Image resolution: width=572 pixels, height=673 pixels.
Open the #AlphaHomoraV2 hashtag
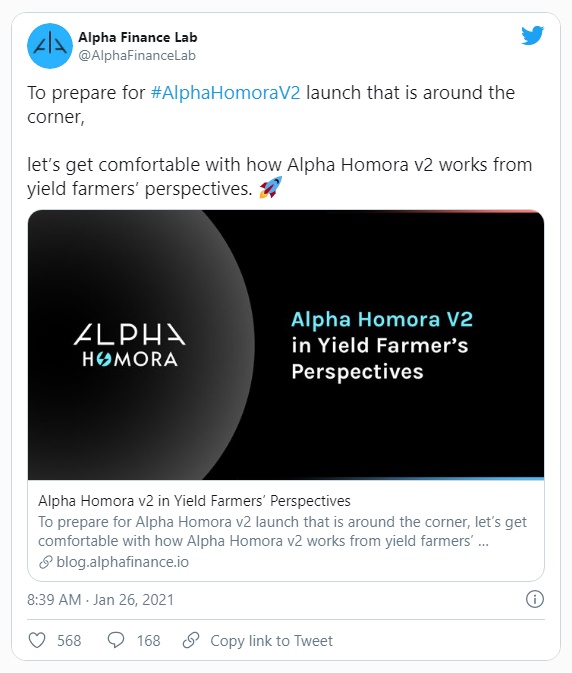(x=226, y=93)
